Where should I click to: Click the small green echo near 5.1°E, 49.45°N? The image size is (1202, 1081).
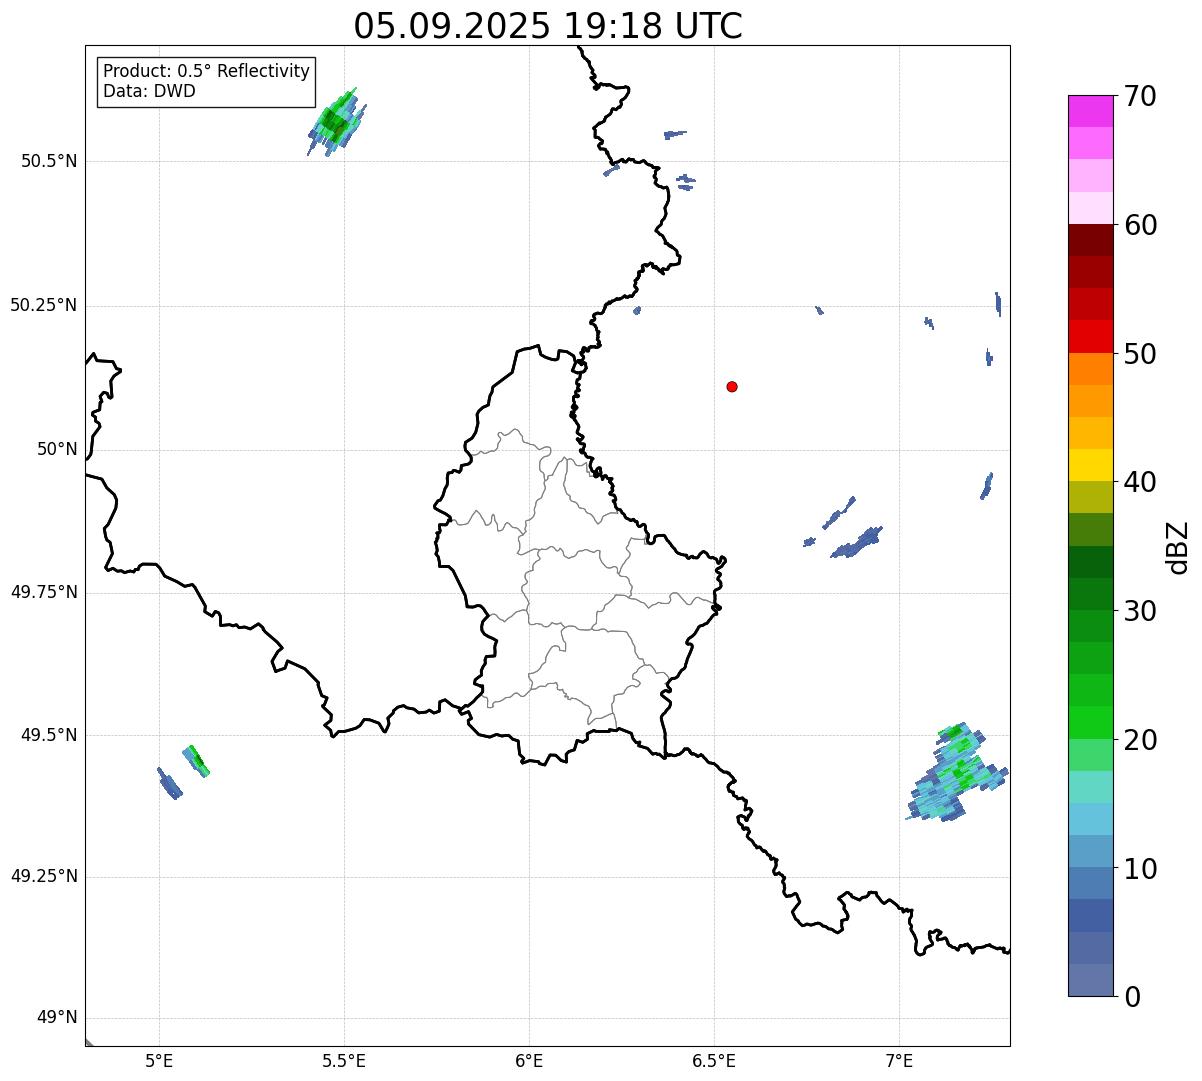(x=196, y=760)
